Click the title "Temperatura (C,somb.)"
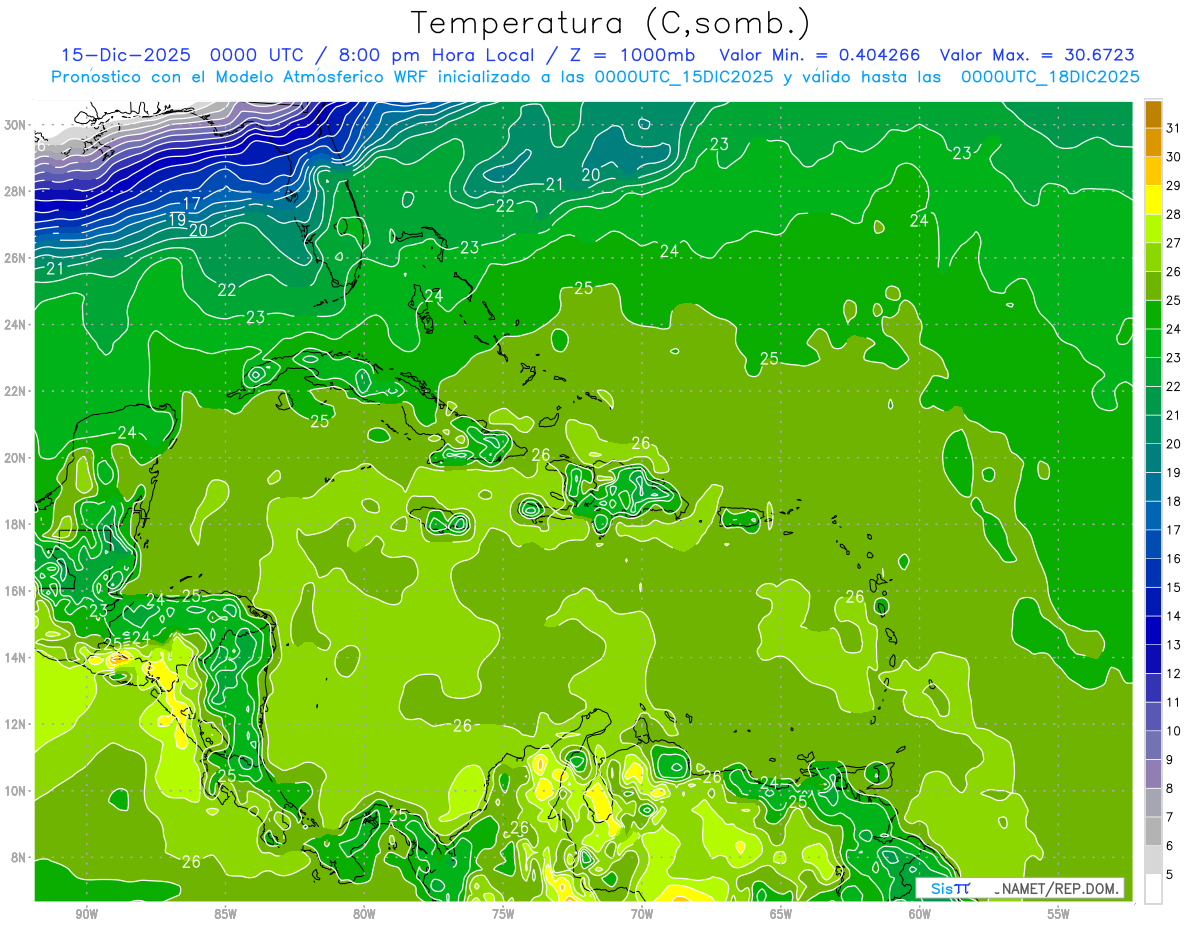 coord(610,23)
